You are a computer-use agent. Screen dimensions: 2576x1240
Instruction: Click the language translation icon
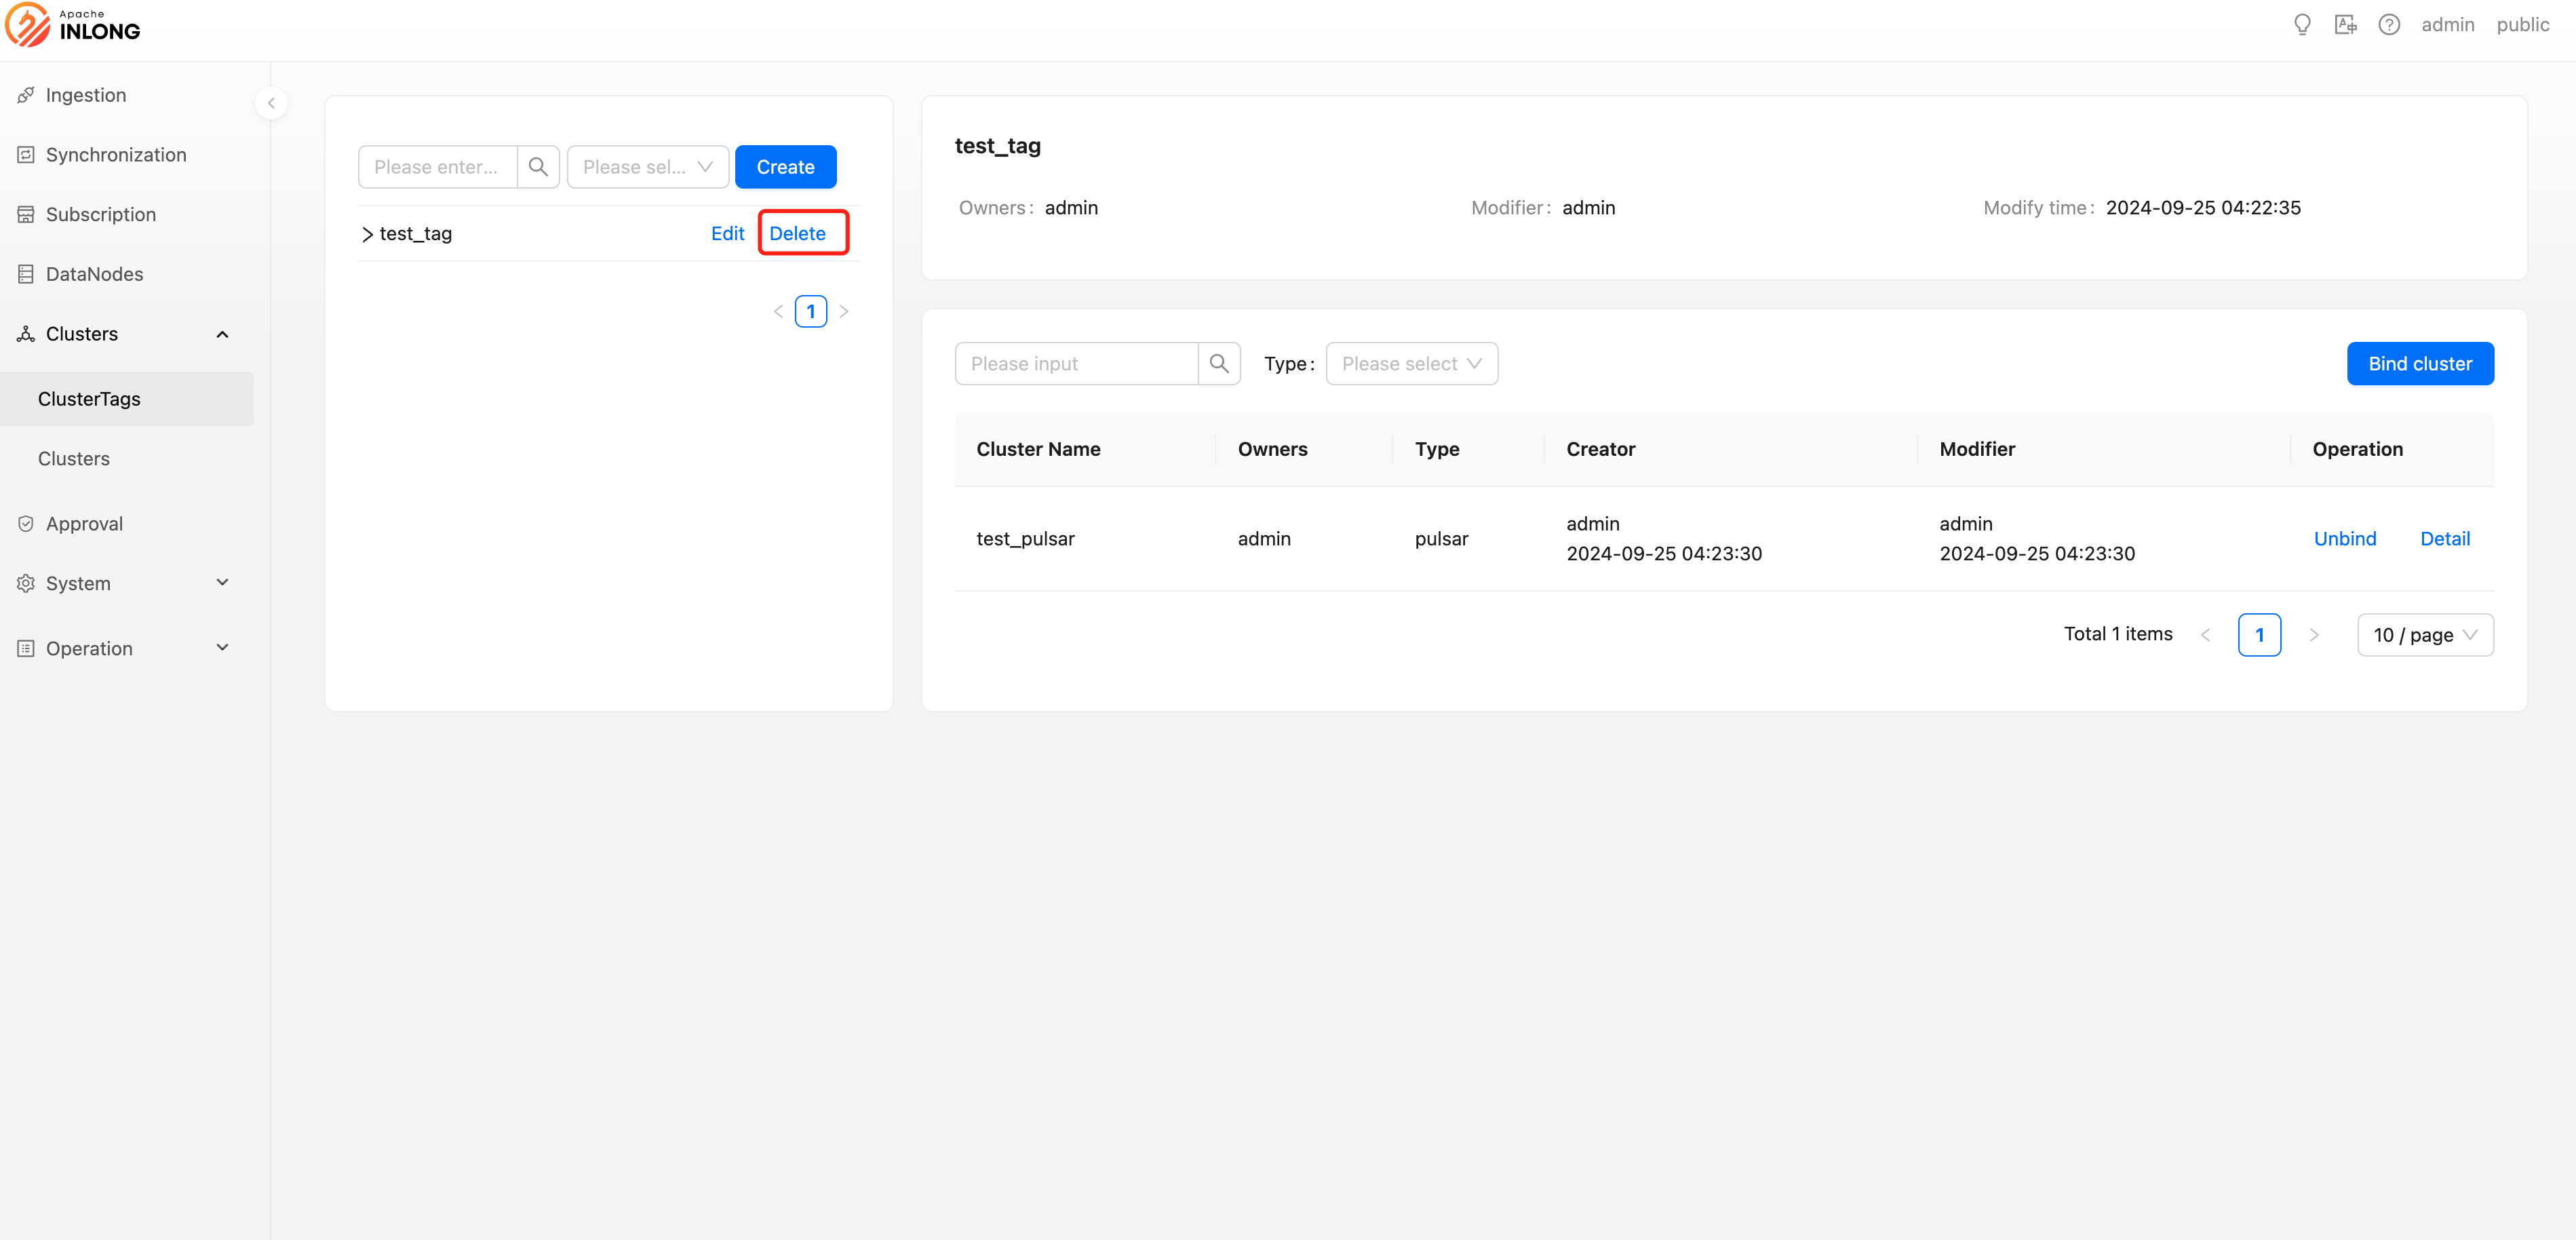coord(2345,25)
